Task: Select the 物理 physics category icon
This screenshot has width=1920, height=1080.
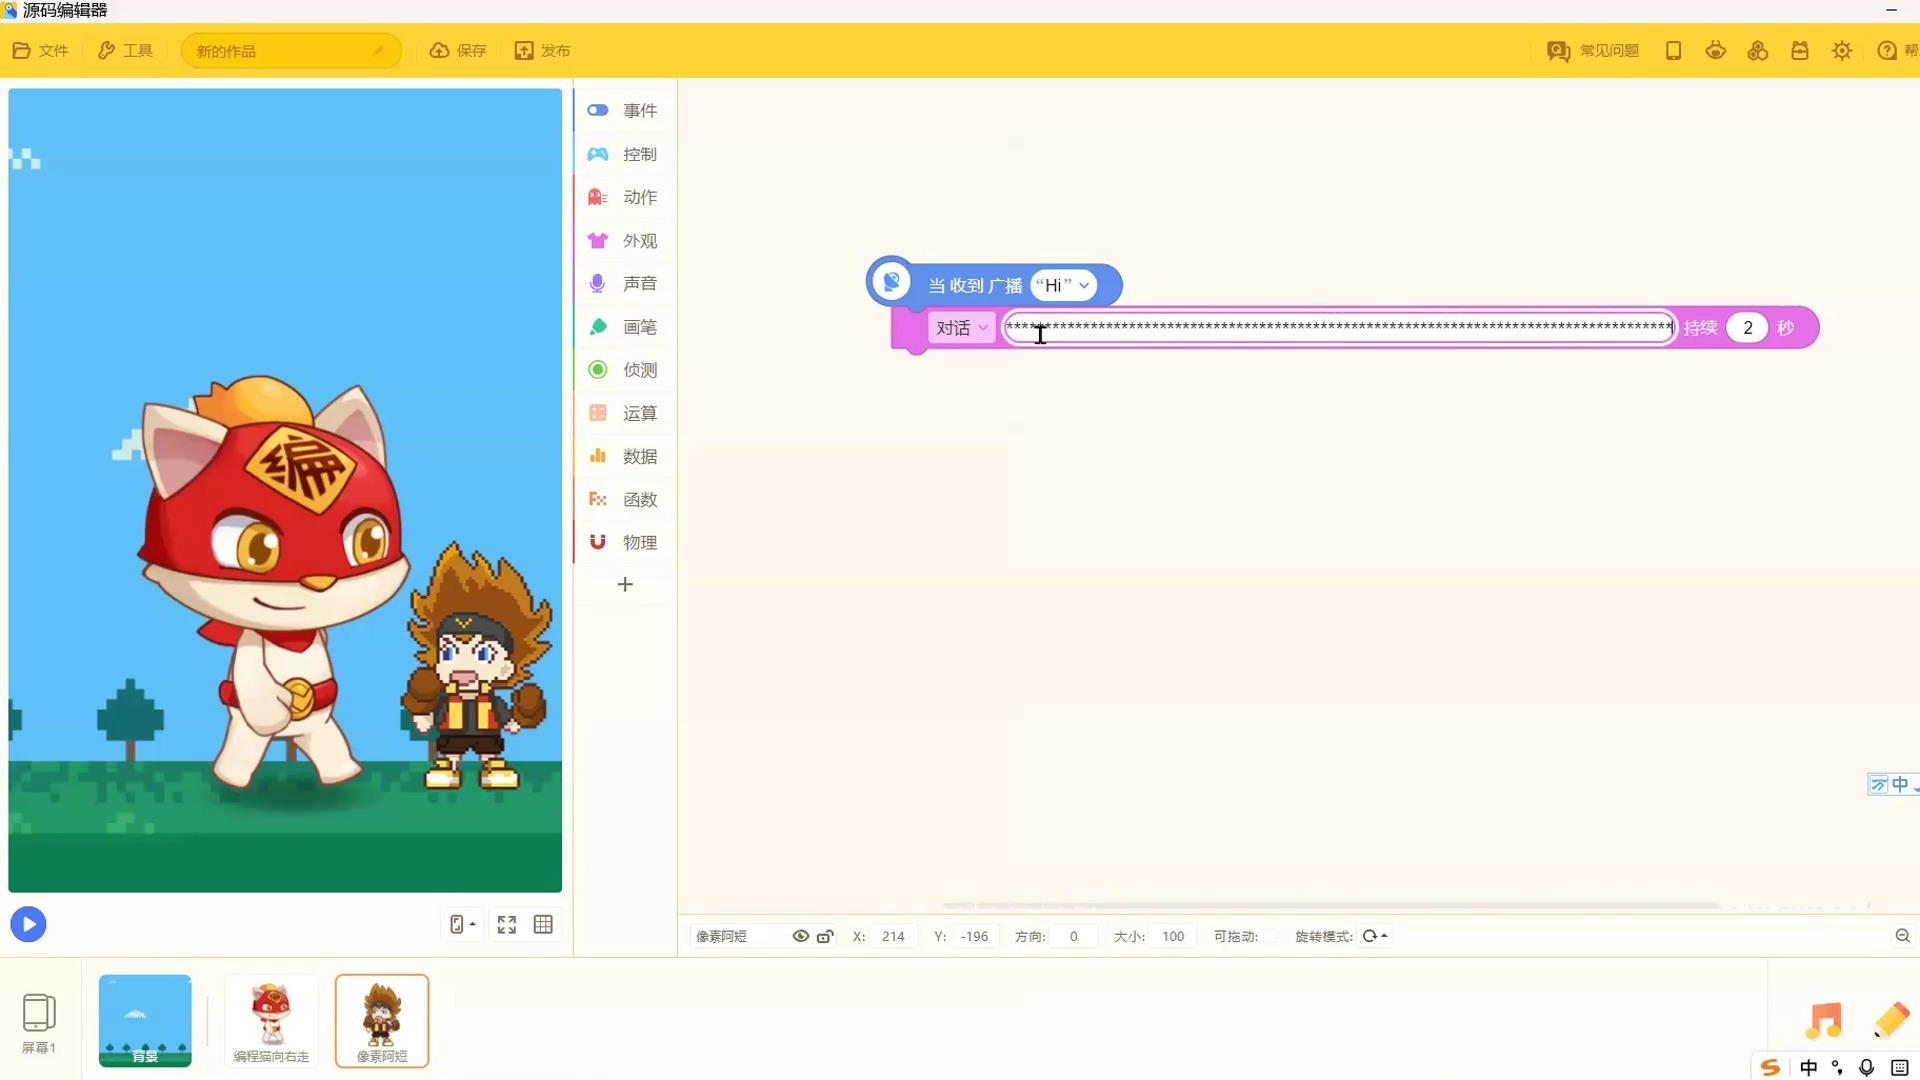Action: [x=598, y=542]
